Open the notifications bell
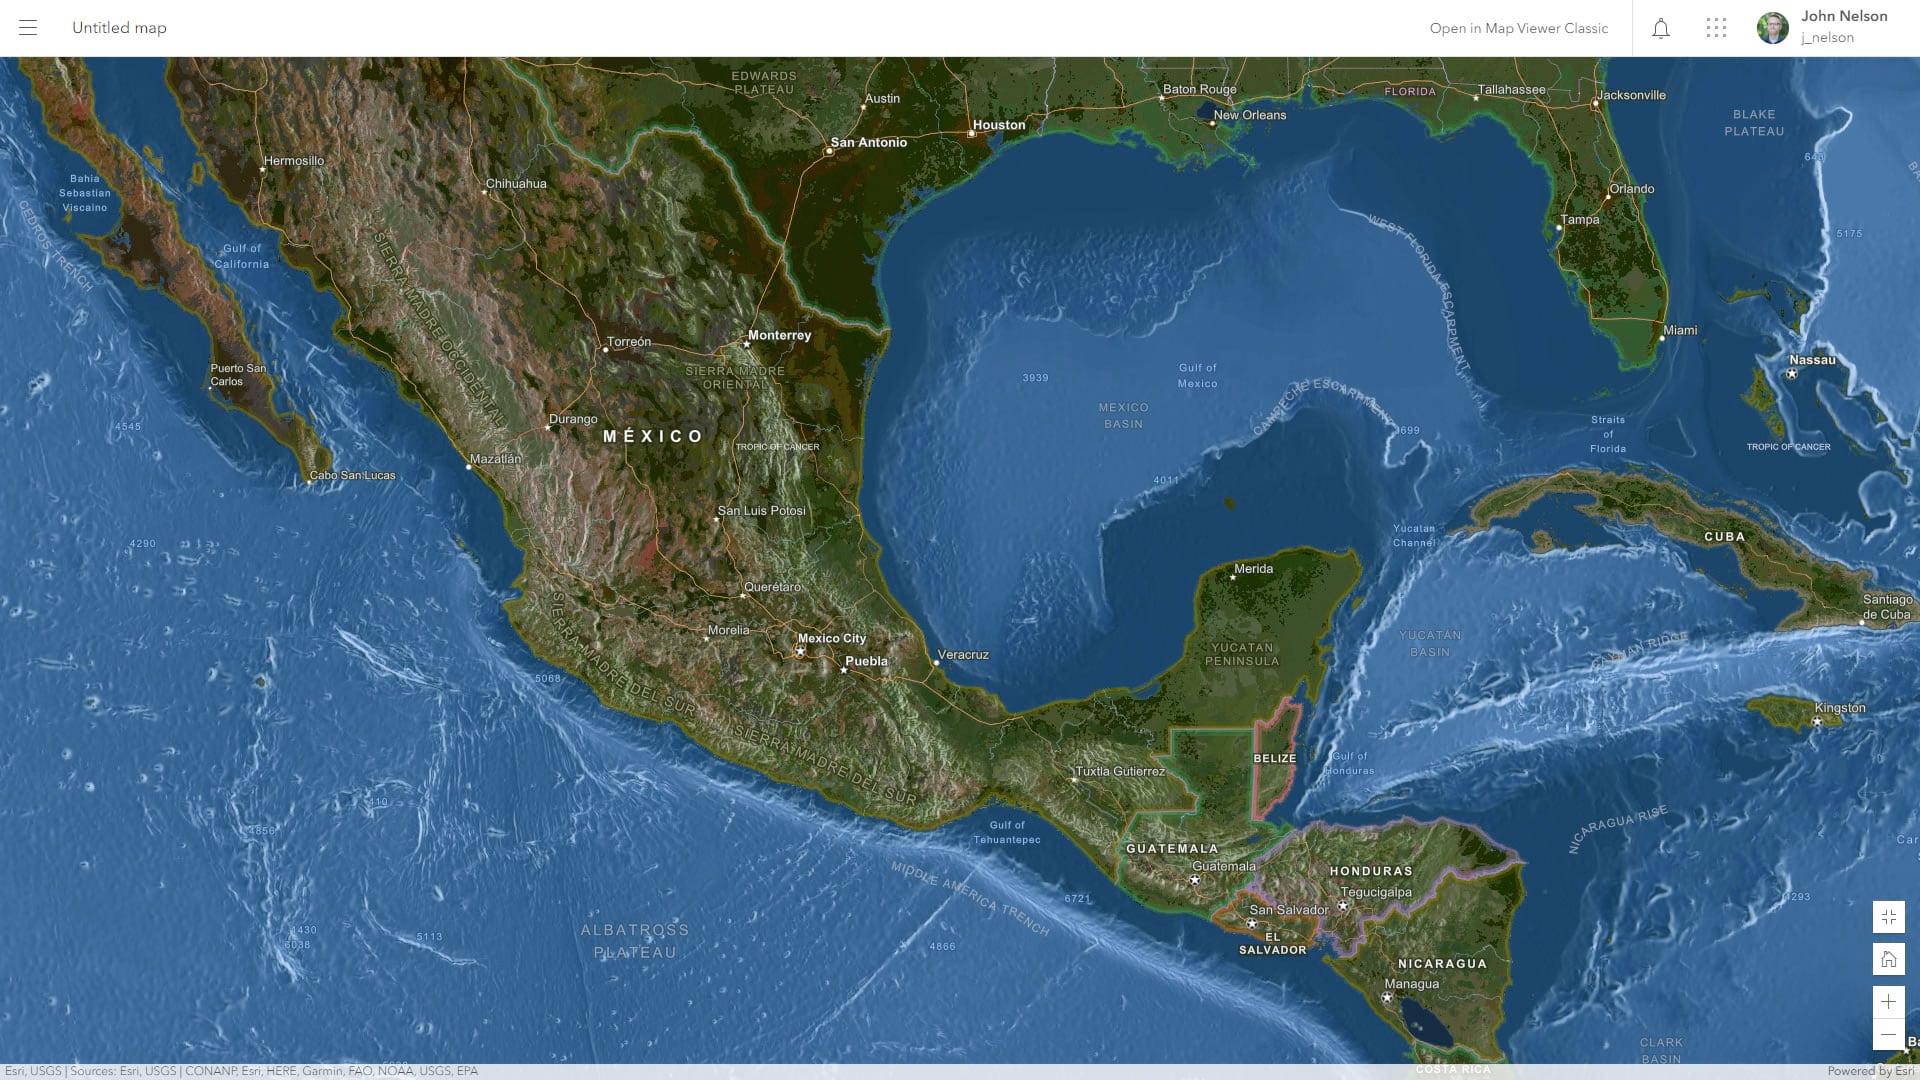Screen dimensions: 1920x1080 pyautogui.click(x=1661, y=28)
